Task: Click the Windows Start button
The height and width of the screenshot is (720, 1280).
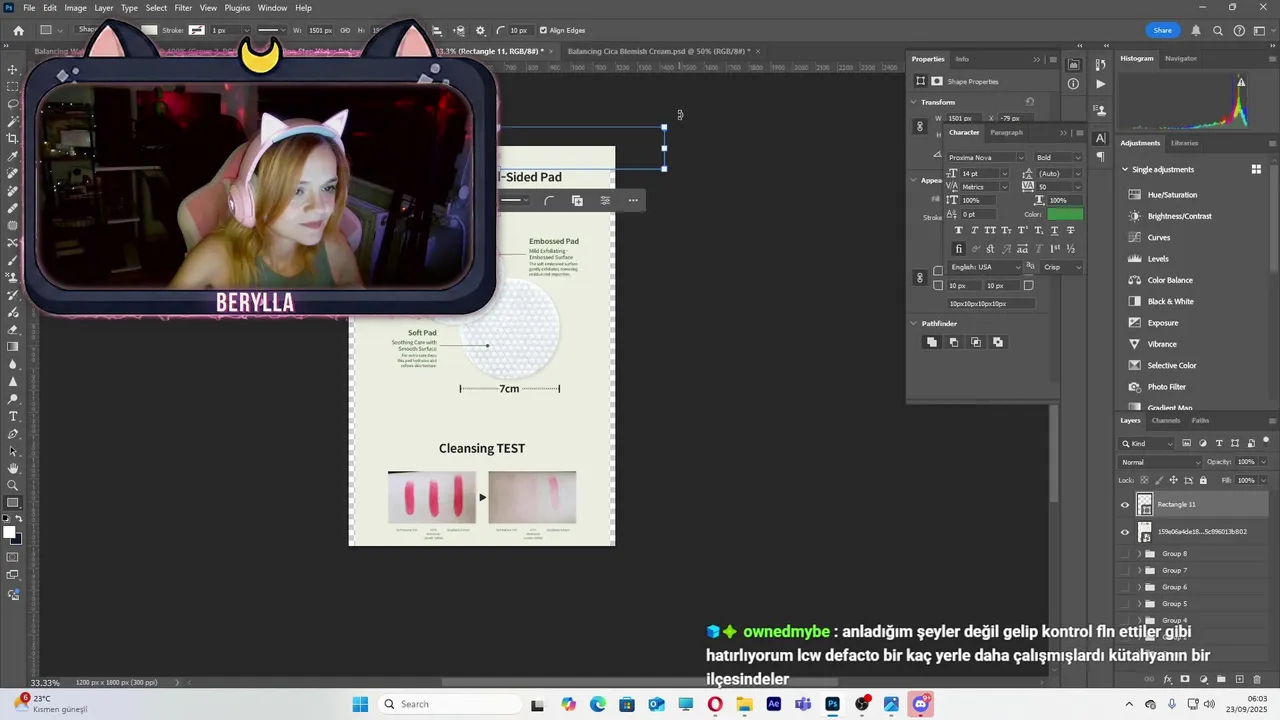Action: coord(360,704)
